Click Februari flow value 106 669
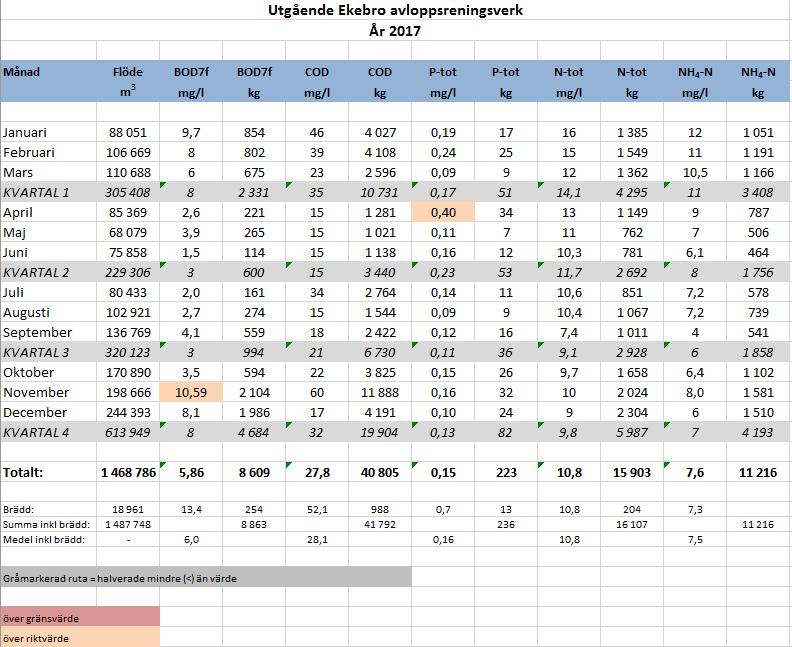 tap(128, 153)
